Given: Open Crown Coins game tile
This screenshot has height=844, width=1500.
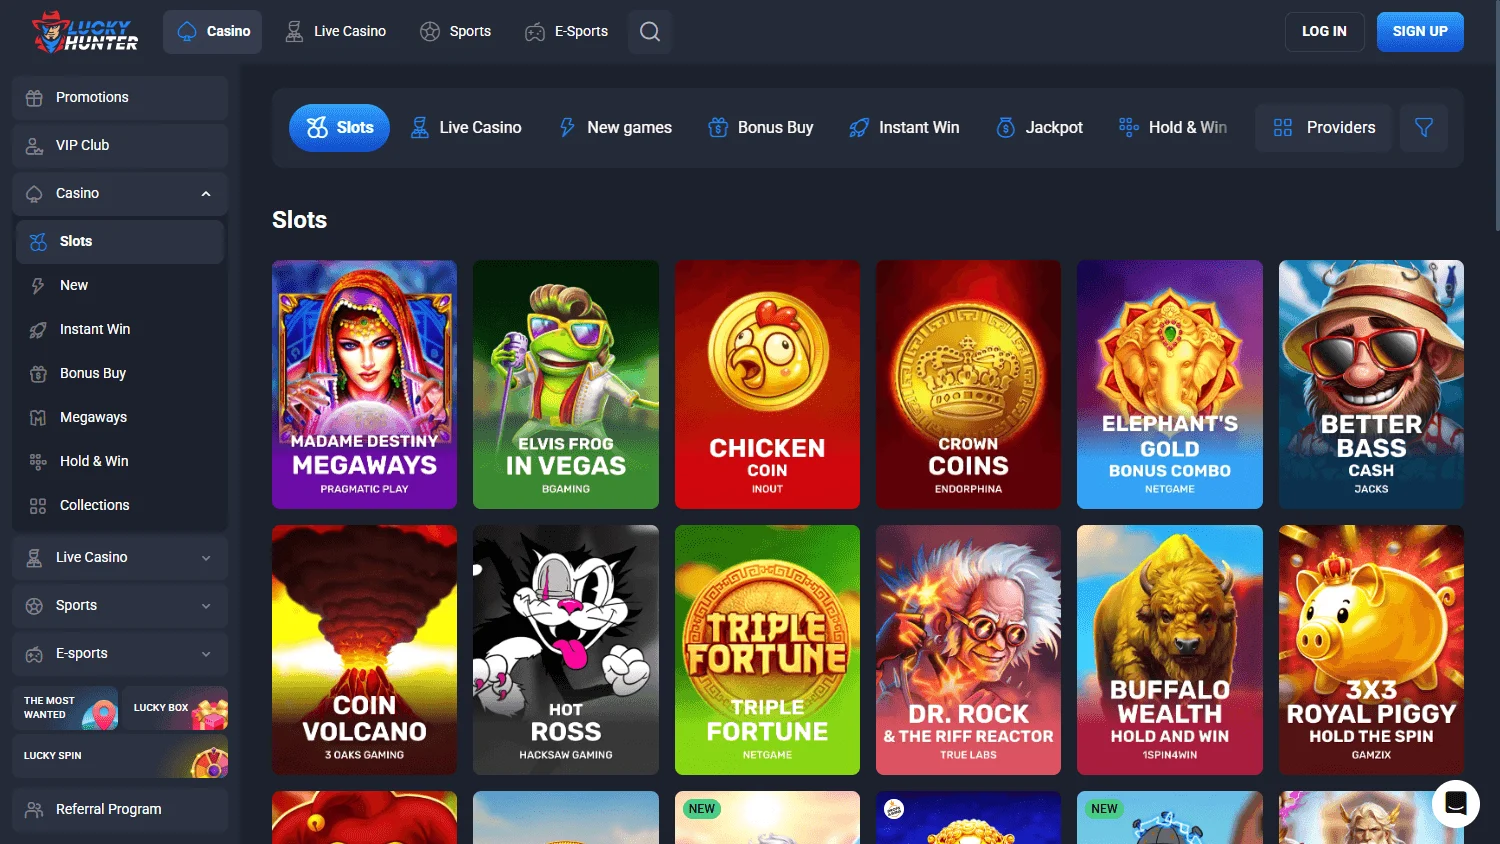Looking at the screenshot, I should (x=969, y=385).
